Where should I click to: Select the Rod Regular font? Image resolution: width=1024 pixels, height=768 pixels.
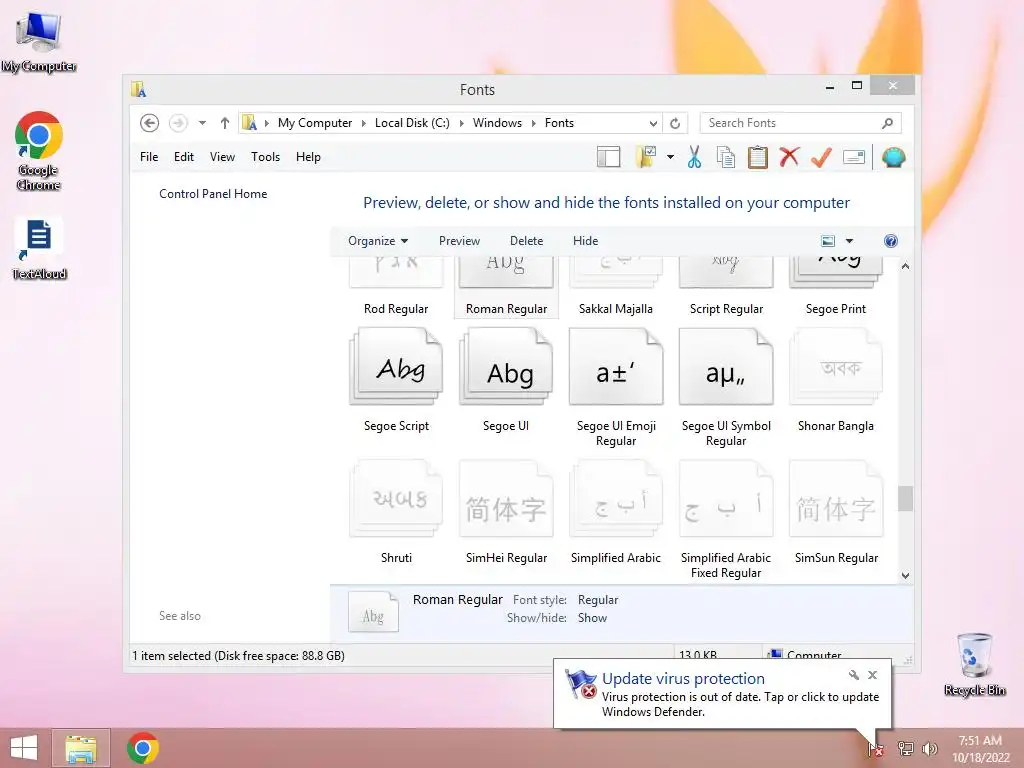point(396,287)
